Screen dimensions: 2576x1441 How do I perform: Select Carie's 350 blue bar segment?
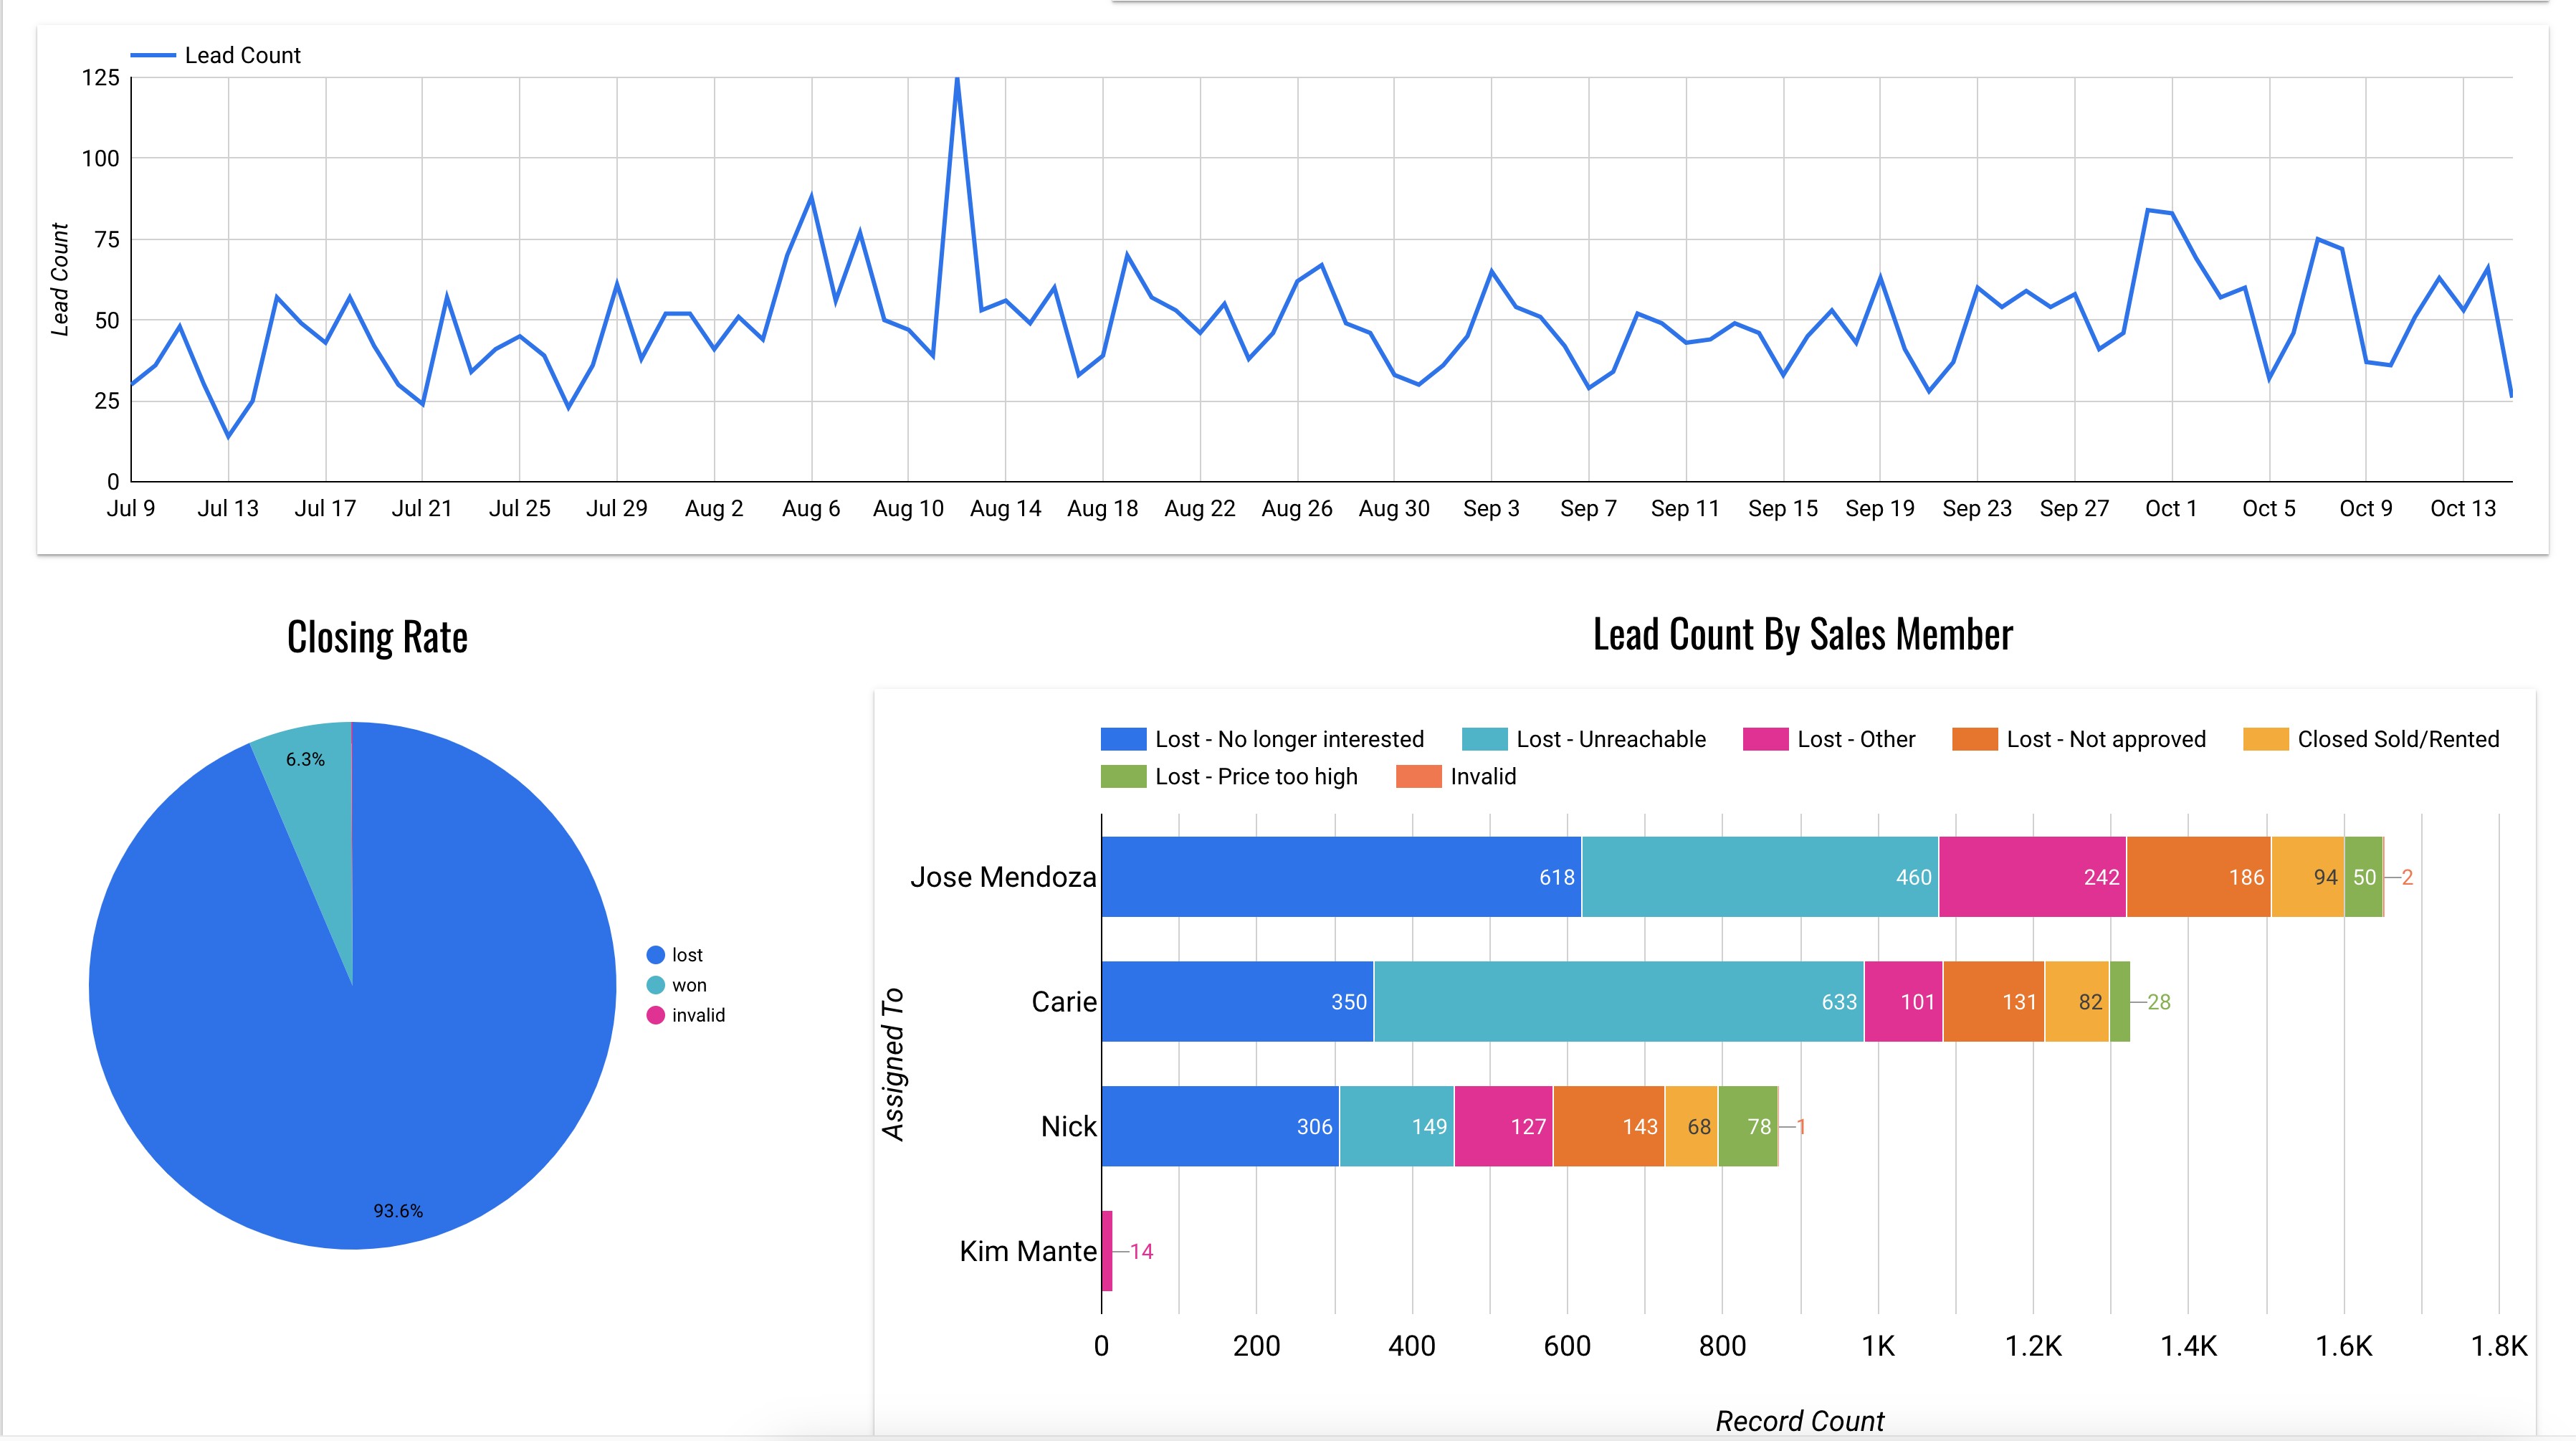pyautogui.click(x=1237, y=1002)
